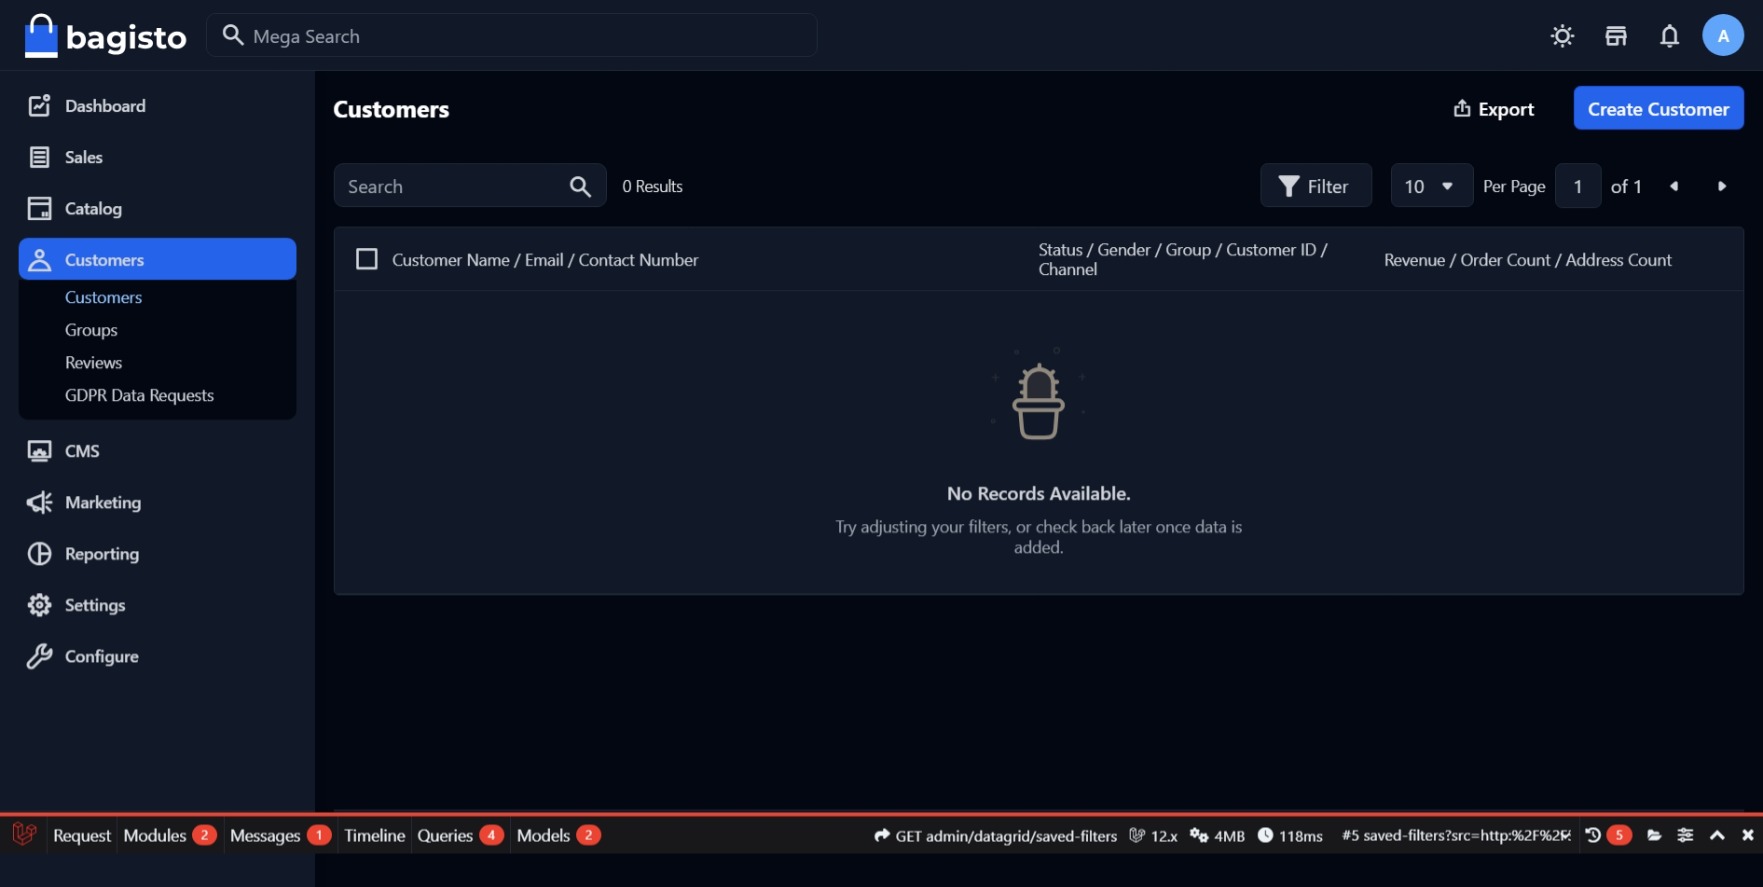1763x887 pixels.
Task: Focus the Mega Search input
Action: tap(512, 35)
